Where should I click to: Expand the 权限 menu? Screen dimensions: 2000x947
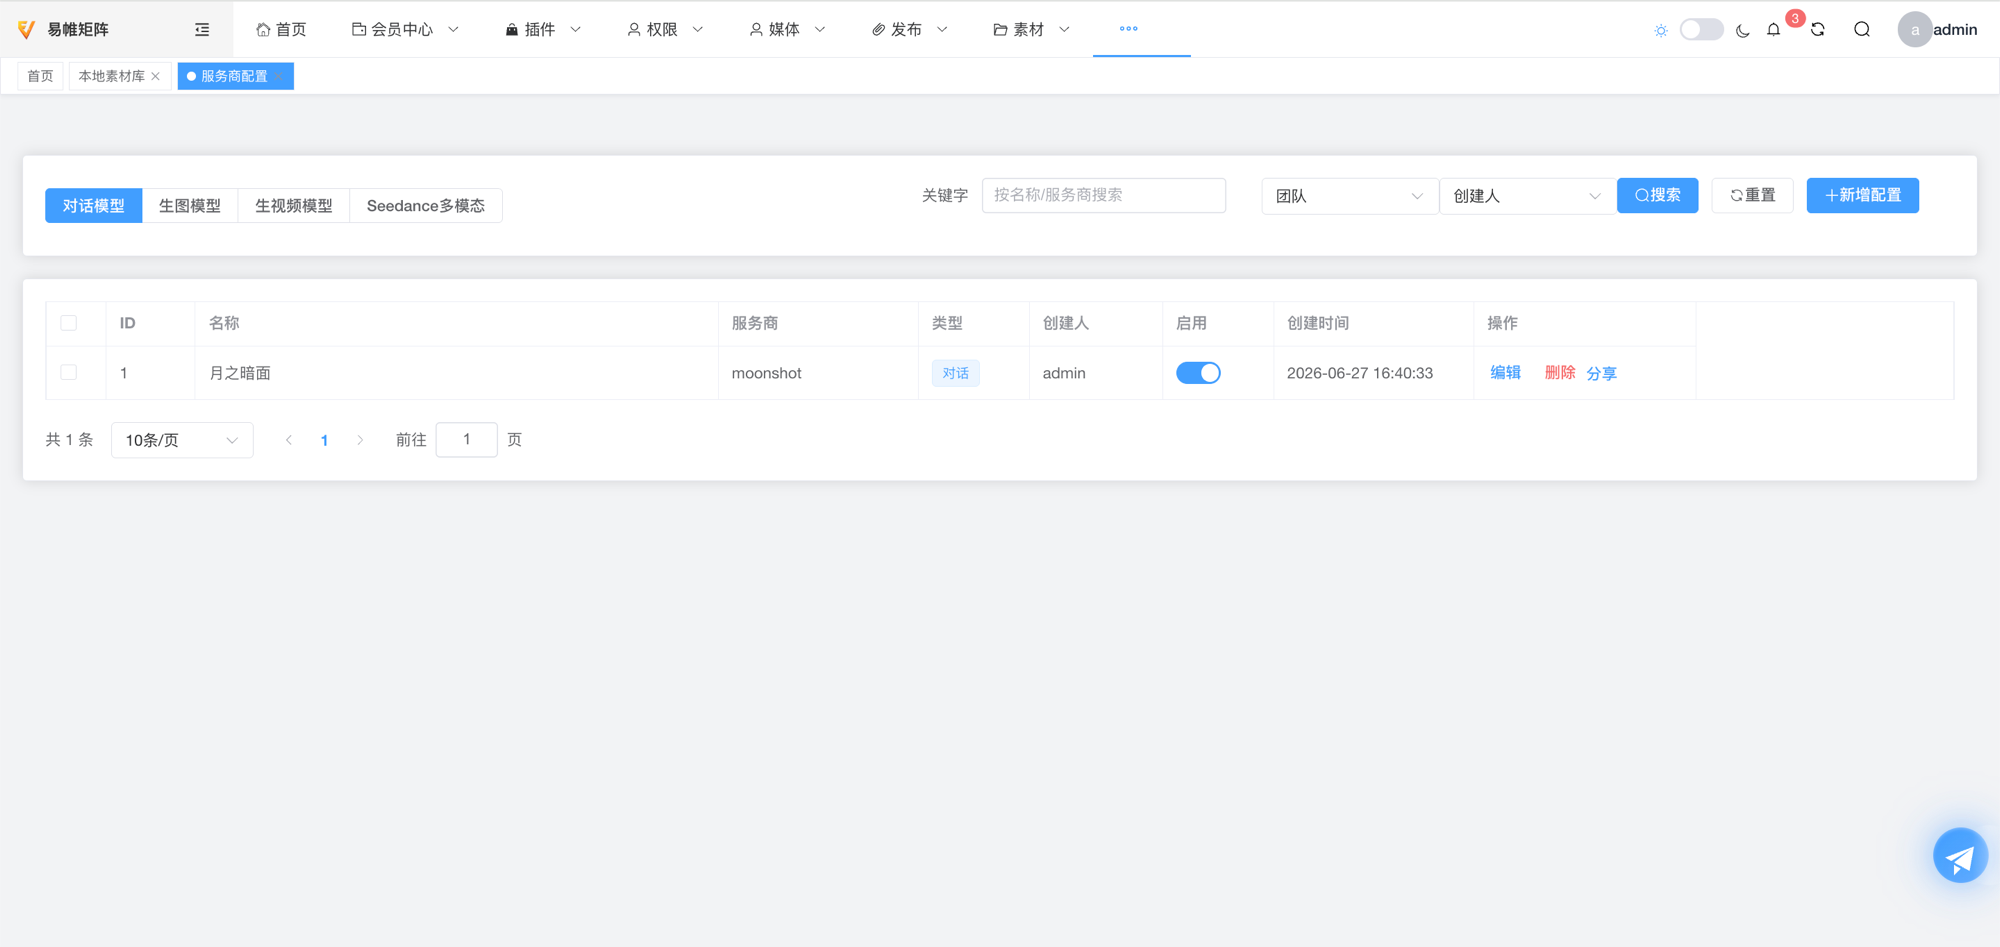point(665,30)
